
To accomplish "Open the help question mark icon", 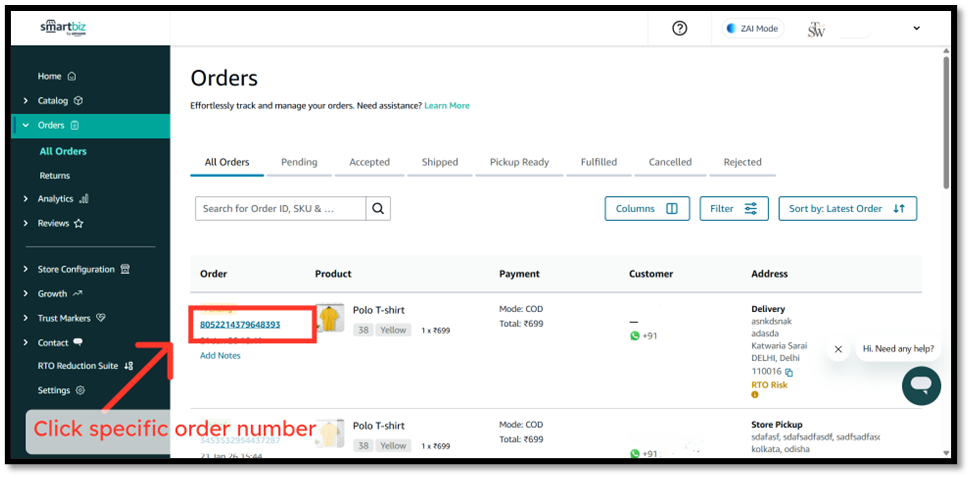I will pos(680,28).
